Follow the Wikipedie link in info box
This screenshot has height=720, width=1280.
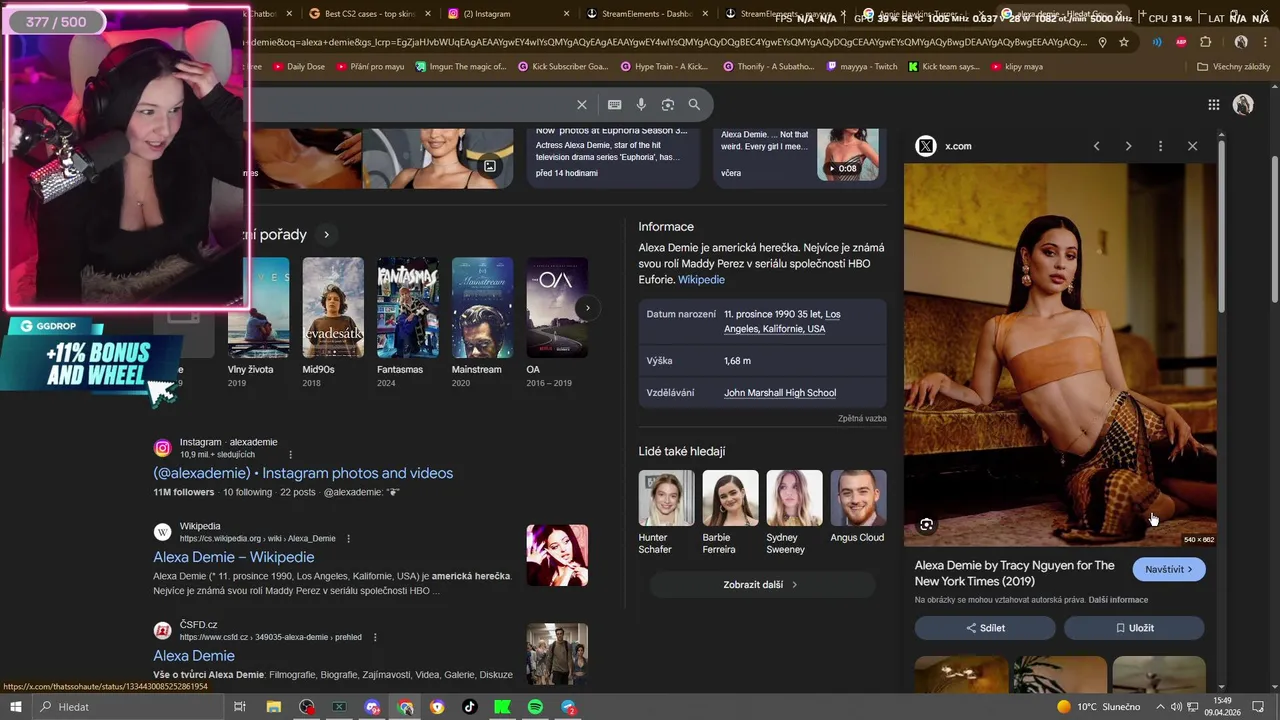click(701, 280)
